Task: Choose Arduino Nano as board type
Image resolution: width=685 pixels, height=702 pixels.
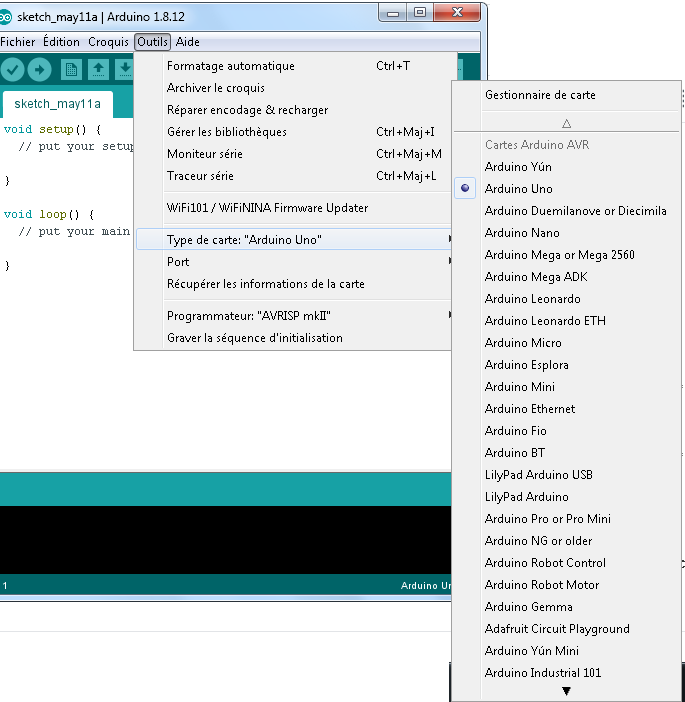Action: [522, 233]
